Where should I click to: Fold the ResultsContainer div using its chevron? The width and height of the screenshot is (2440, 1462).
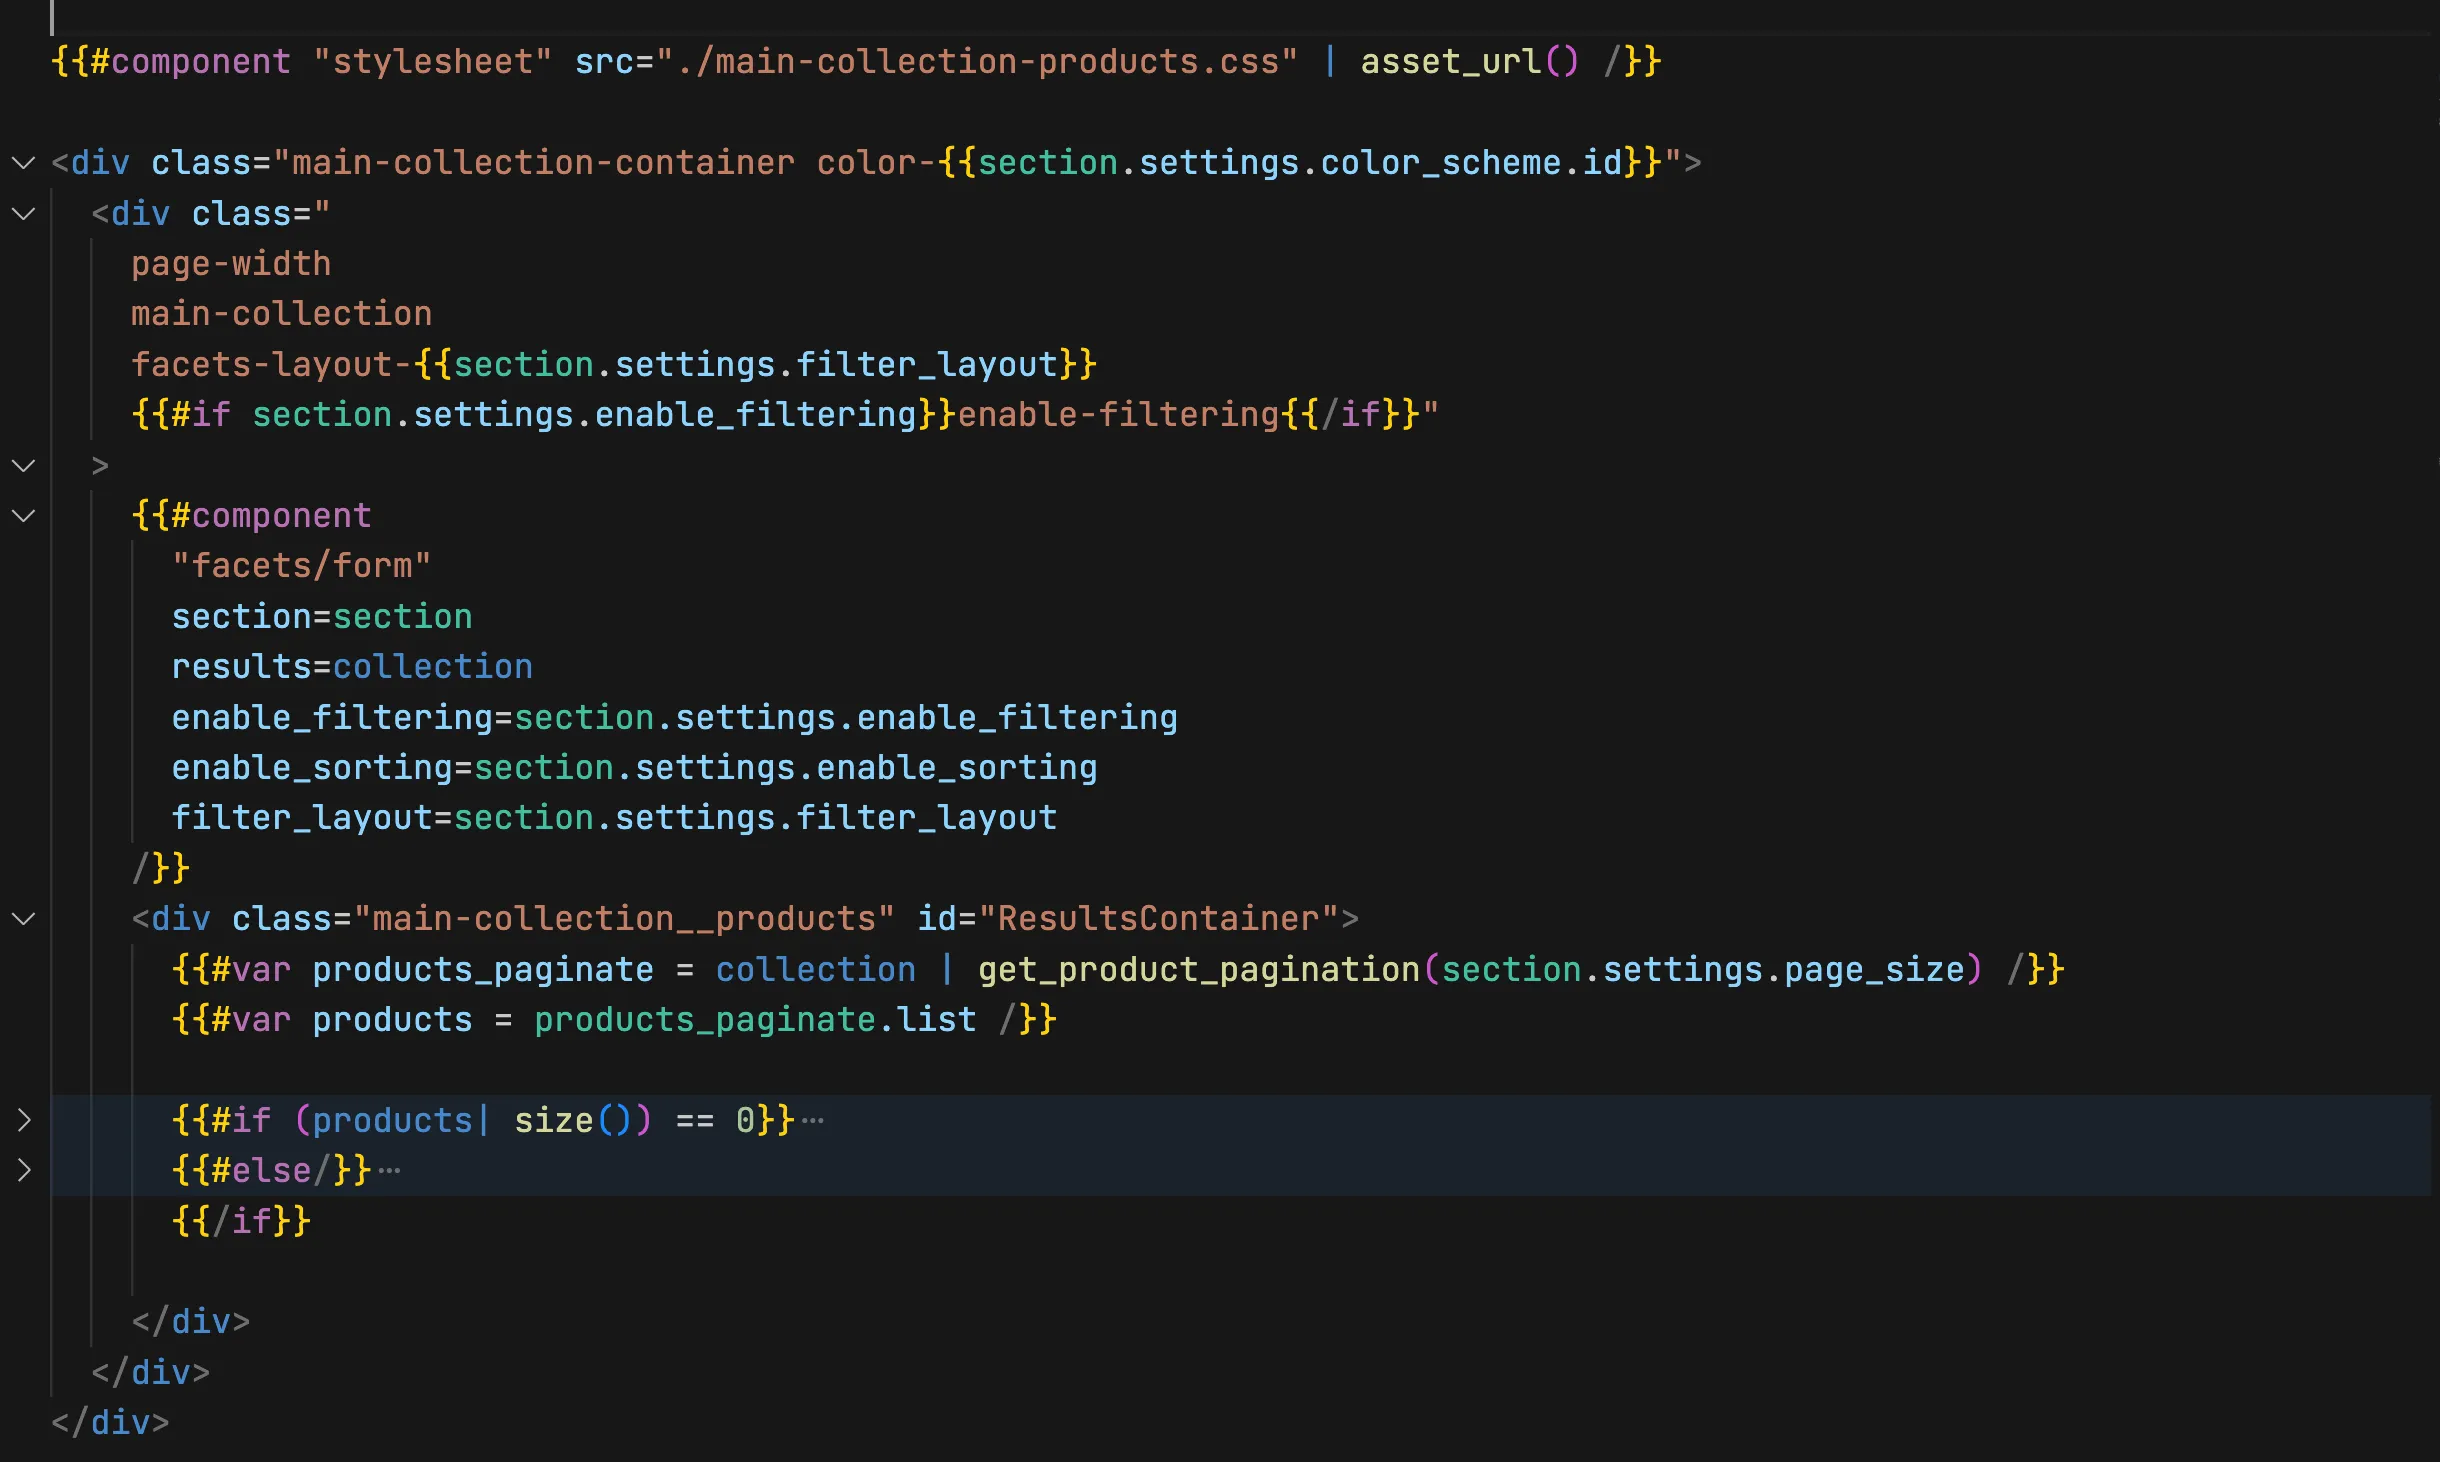23,919
